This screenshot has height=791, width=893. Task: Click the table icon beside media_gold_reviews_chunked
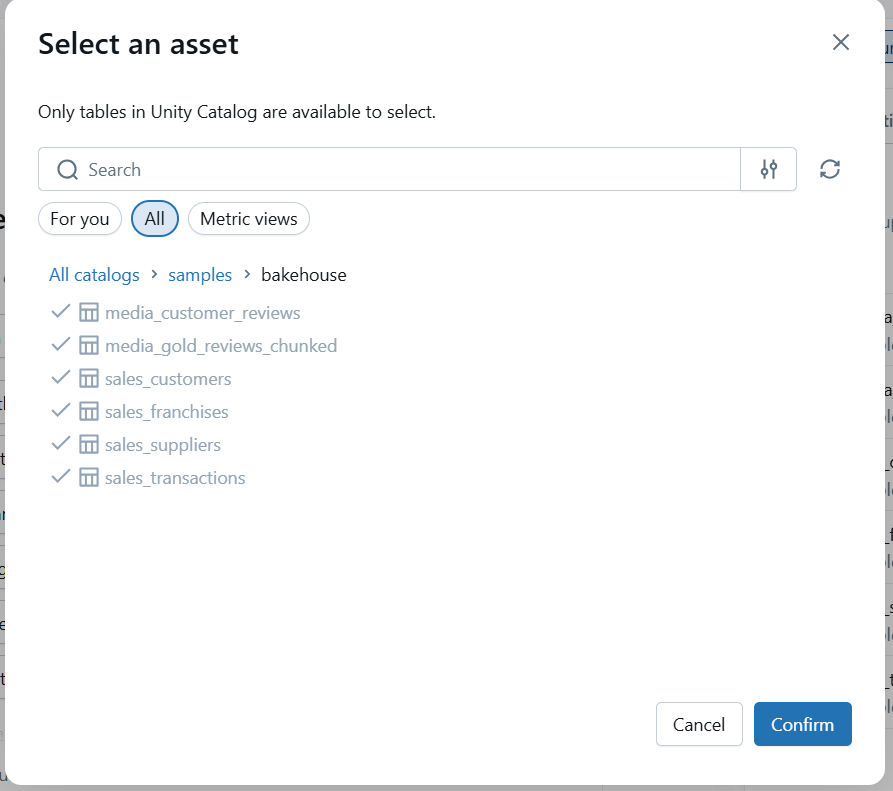89,345
